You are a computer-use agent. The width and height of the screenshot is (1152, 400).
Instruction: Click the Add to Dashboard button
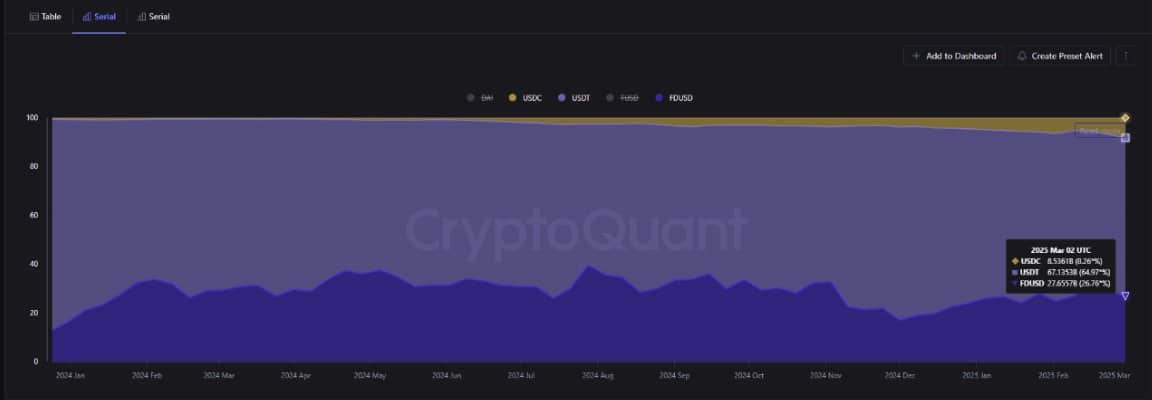pyautogui.click(x=954, y=56)
